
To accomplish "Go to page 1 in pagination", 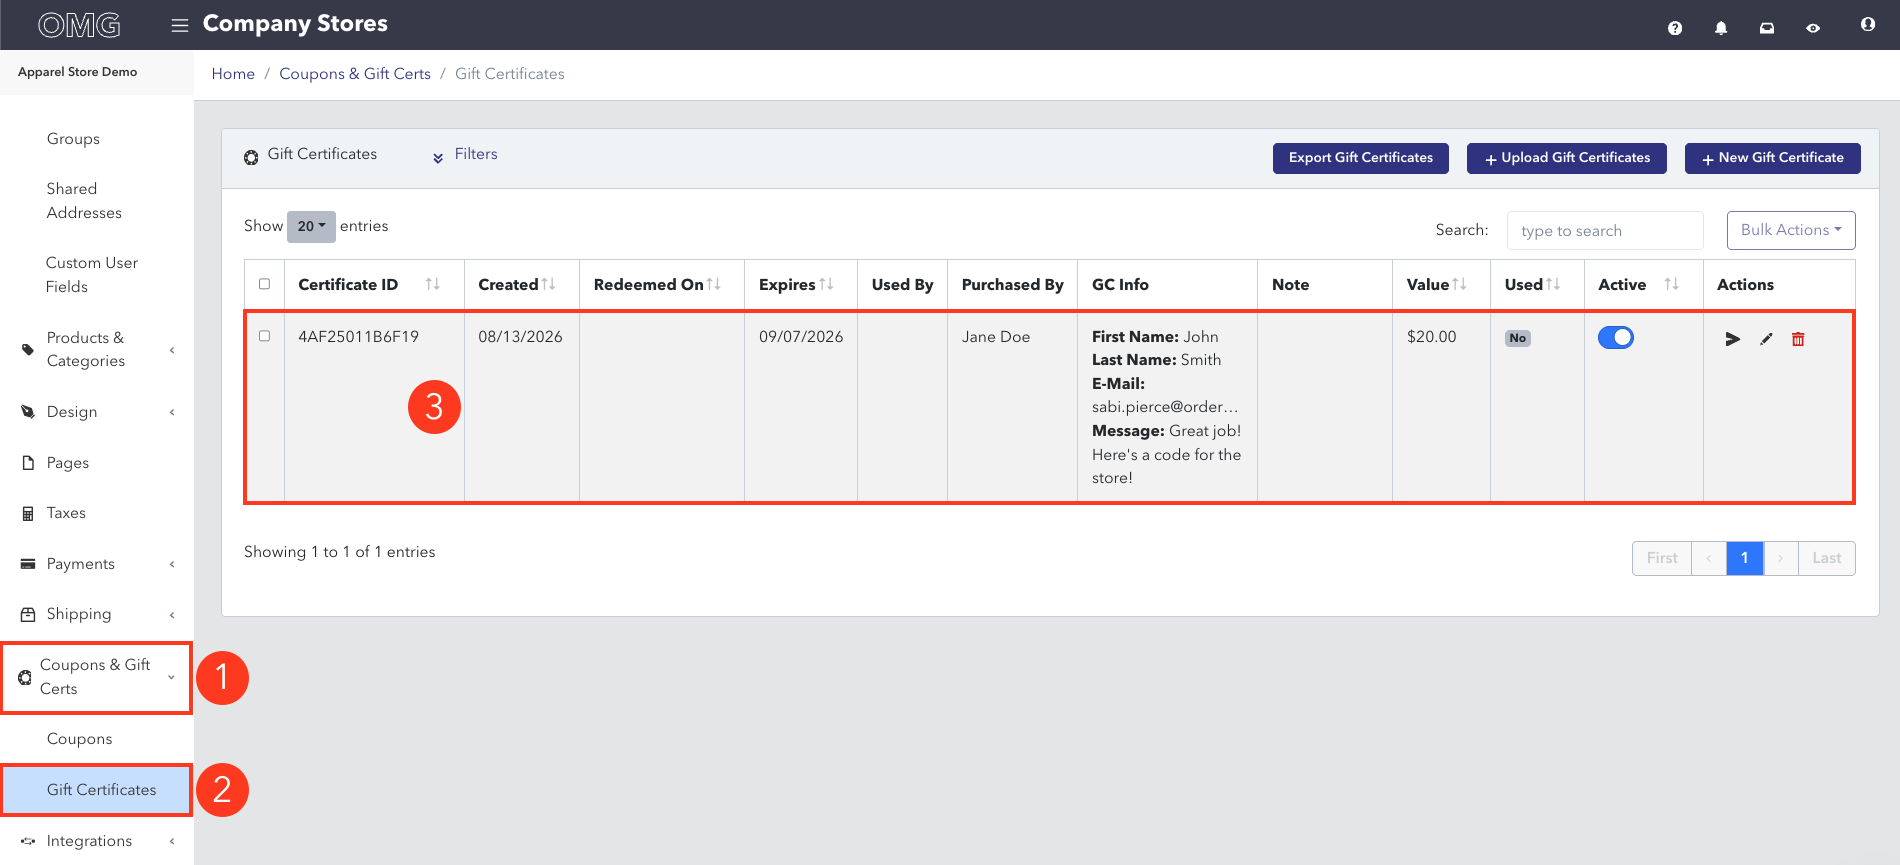I will coord(1745,558).
